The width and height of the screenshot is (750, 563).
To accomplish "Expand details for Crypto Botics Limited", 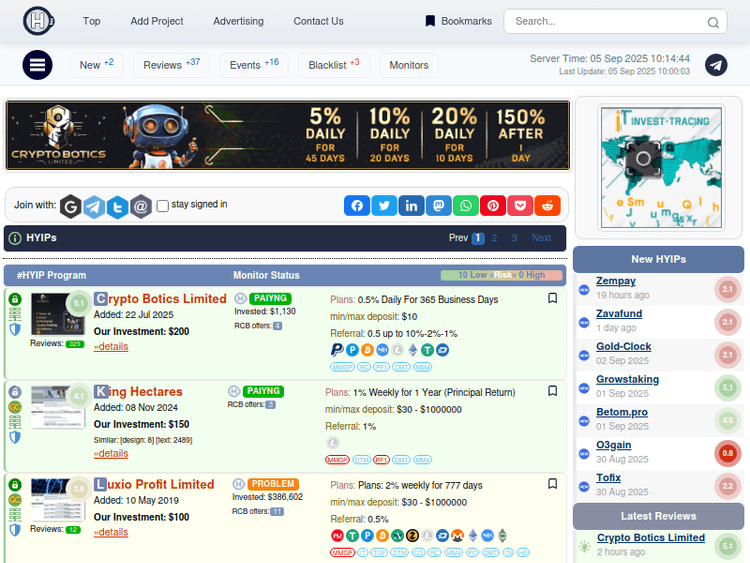I will [111, 346].
